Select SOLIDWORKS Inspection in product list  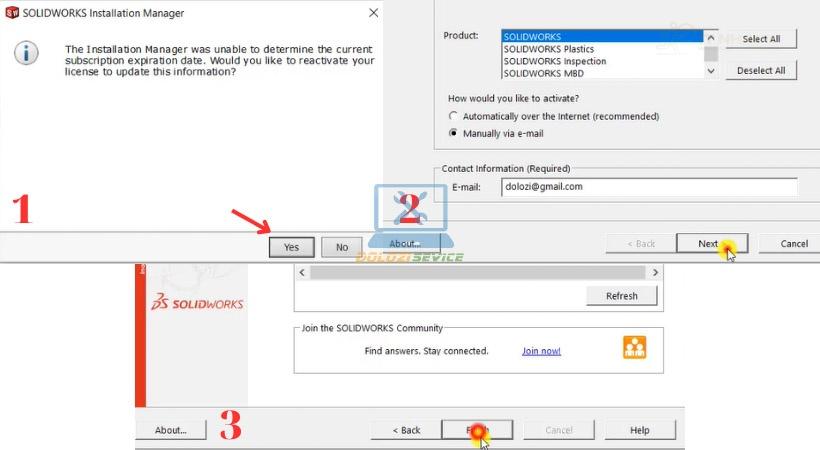554,61
